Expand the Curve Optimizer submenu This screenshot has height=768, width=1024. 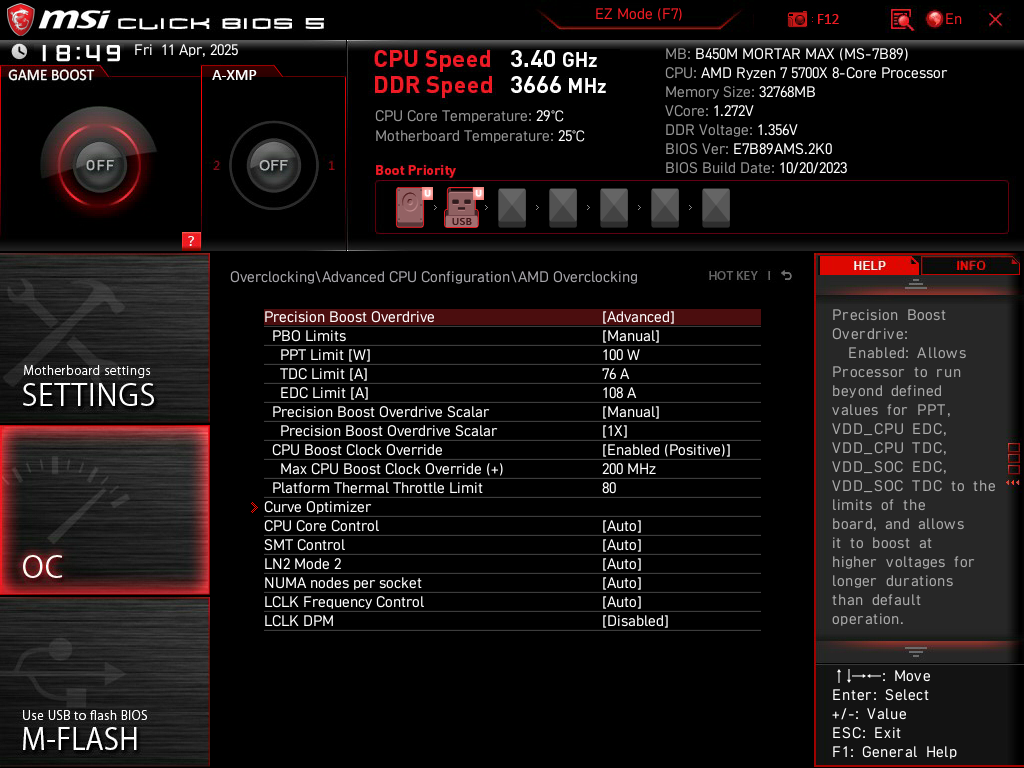[x=512, y=507]
